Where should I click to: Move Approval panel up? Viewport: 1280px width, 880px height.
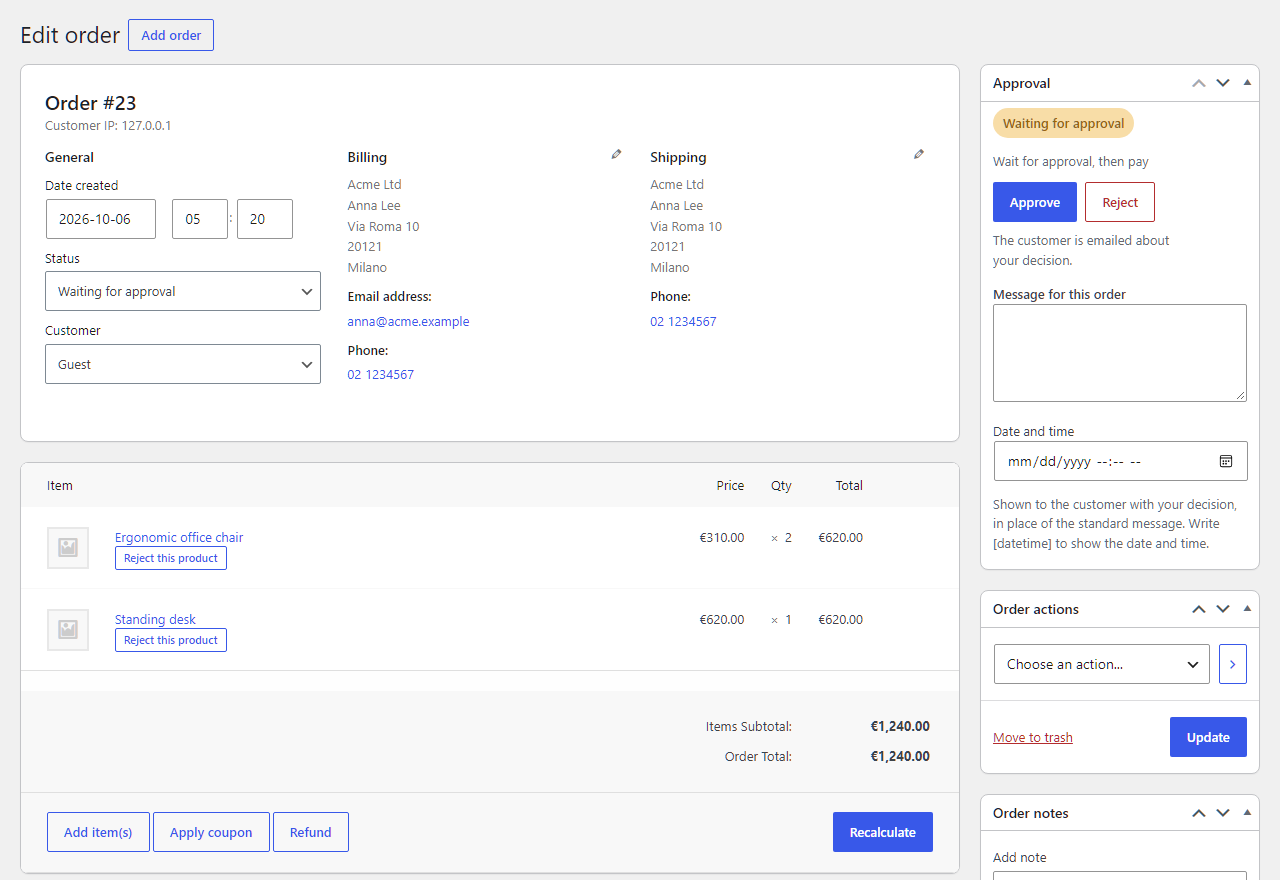click(x=1199, y=83)
